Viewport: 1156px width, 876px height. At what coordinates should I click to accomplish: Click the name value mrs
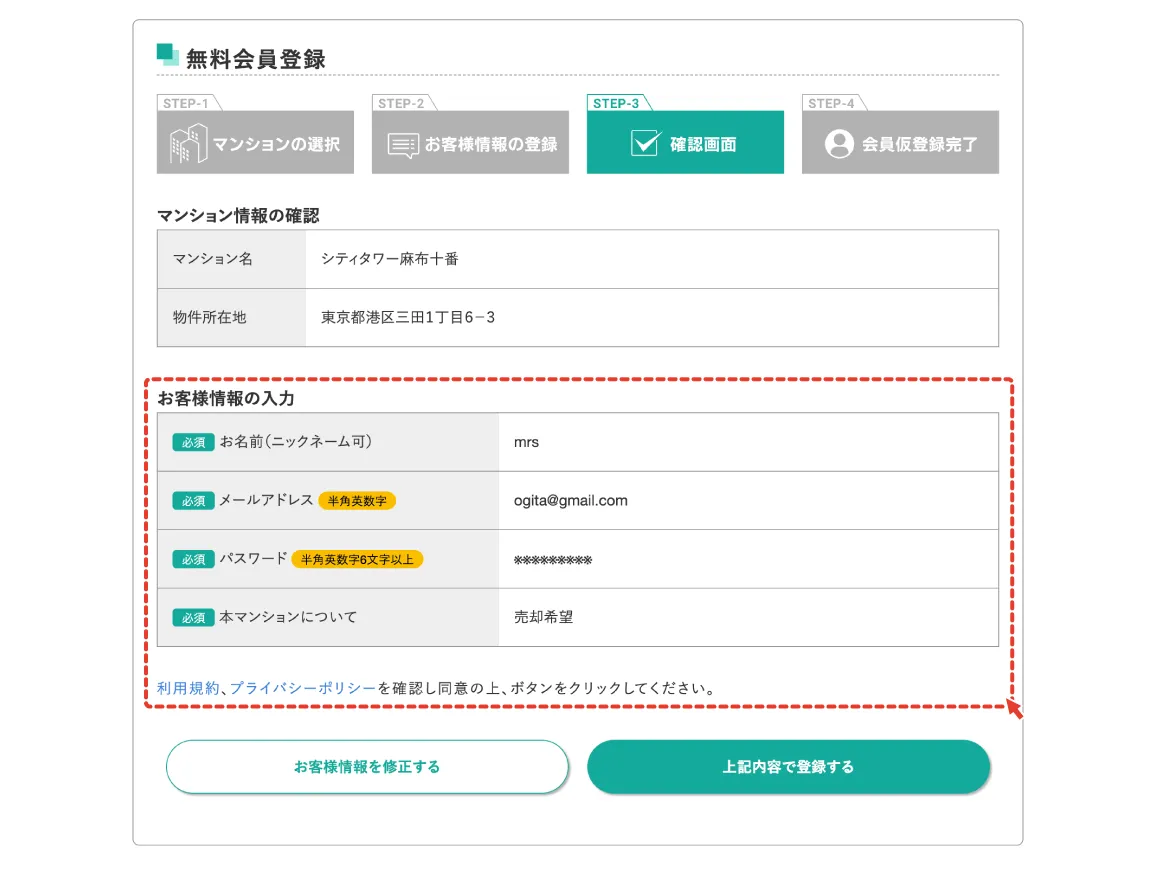coord(526,442)
